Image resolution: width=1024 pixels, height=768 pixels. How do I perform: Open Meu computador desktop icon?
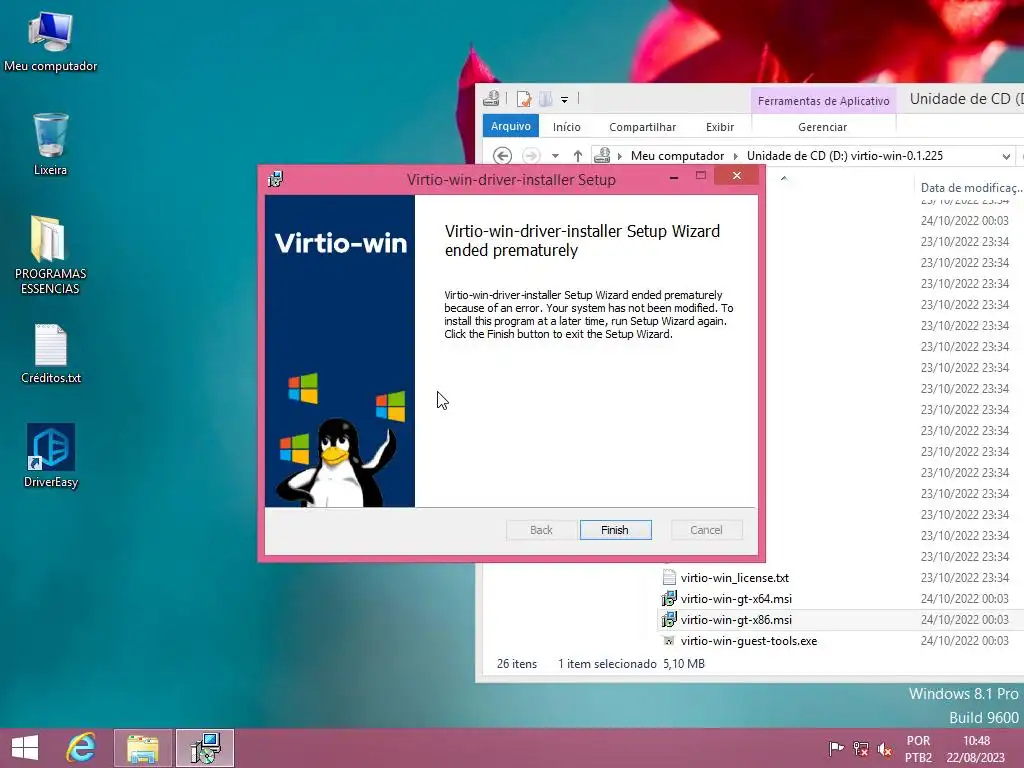coord(50,41)
